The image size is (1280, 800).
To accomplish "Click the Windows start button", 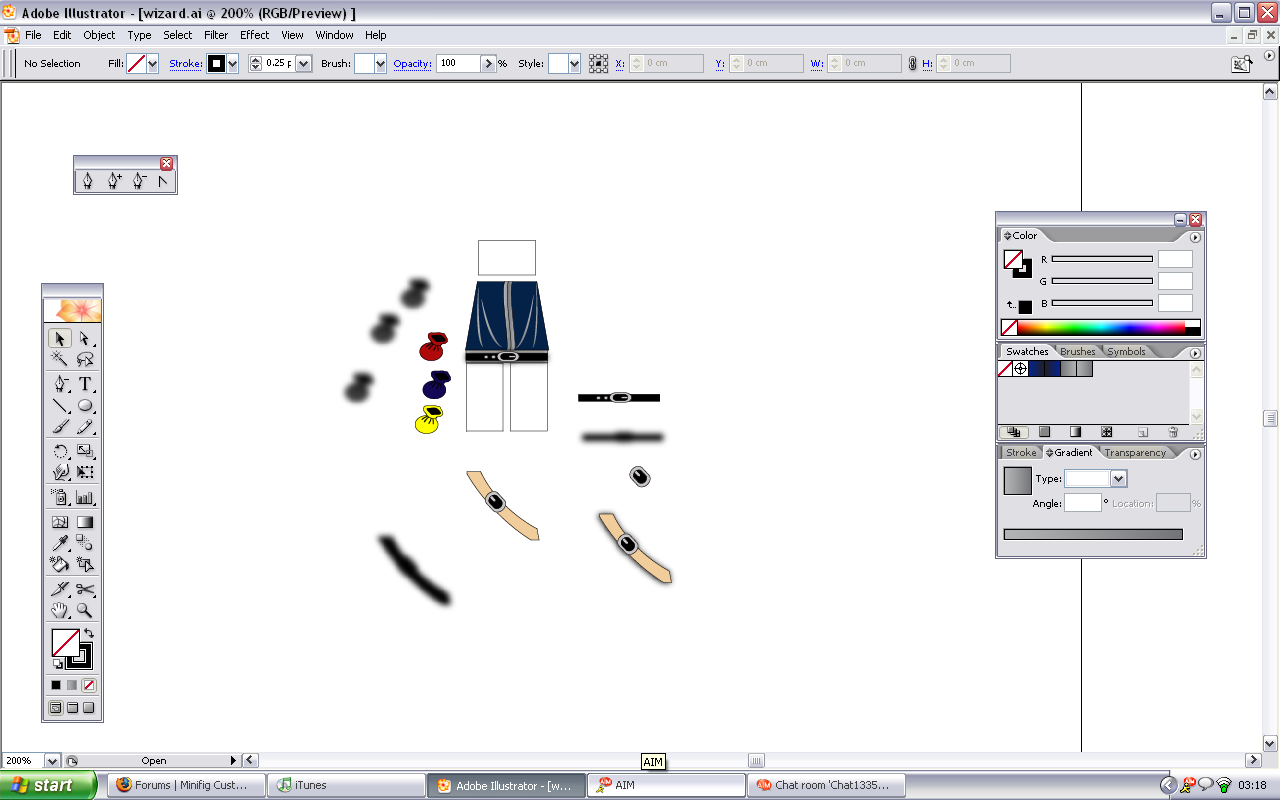I will 48,785.
